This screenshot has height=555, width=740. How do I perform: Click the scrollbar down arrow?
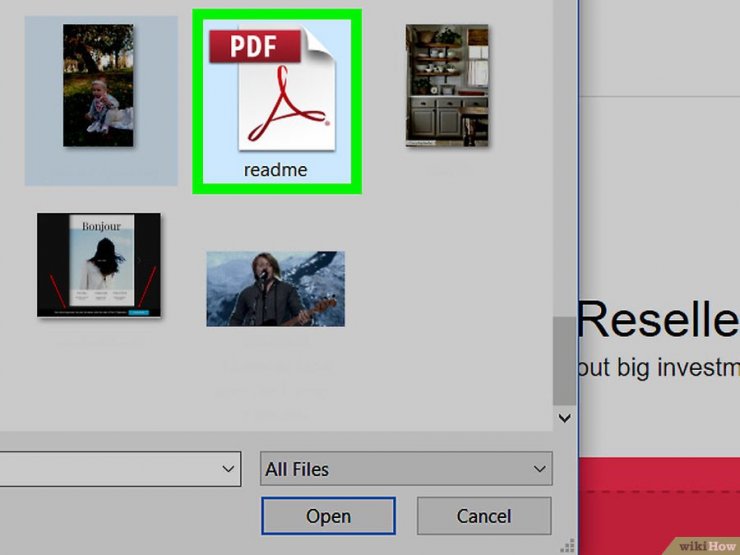point(564,418)
